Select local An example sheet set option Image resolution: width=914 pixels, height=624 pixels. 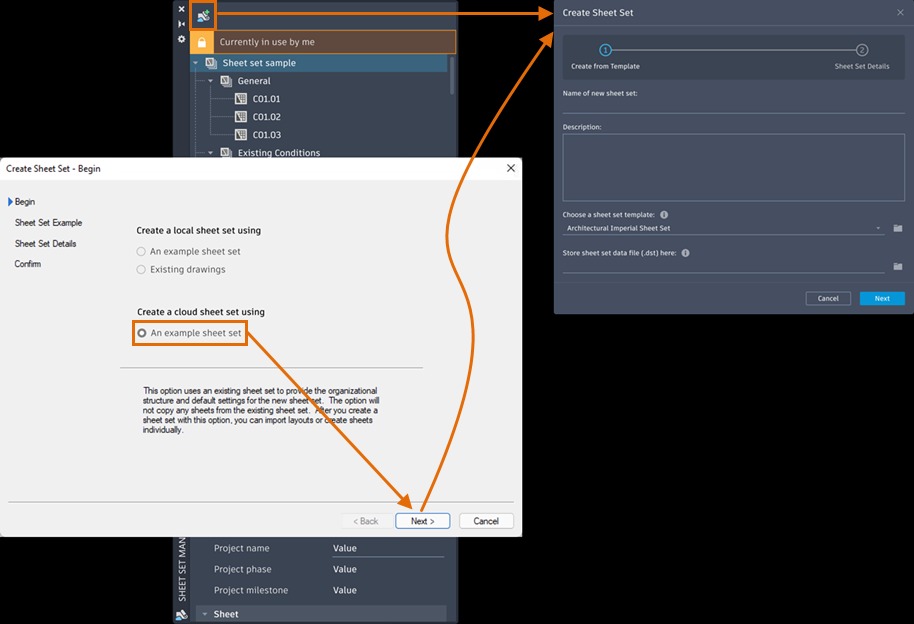(x=141, y=251)
